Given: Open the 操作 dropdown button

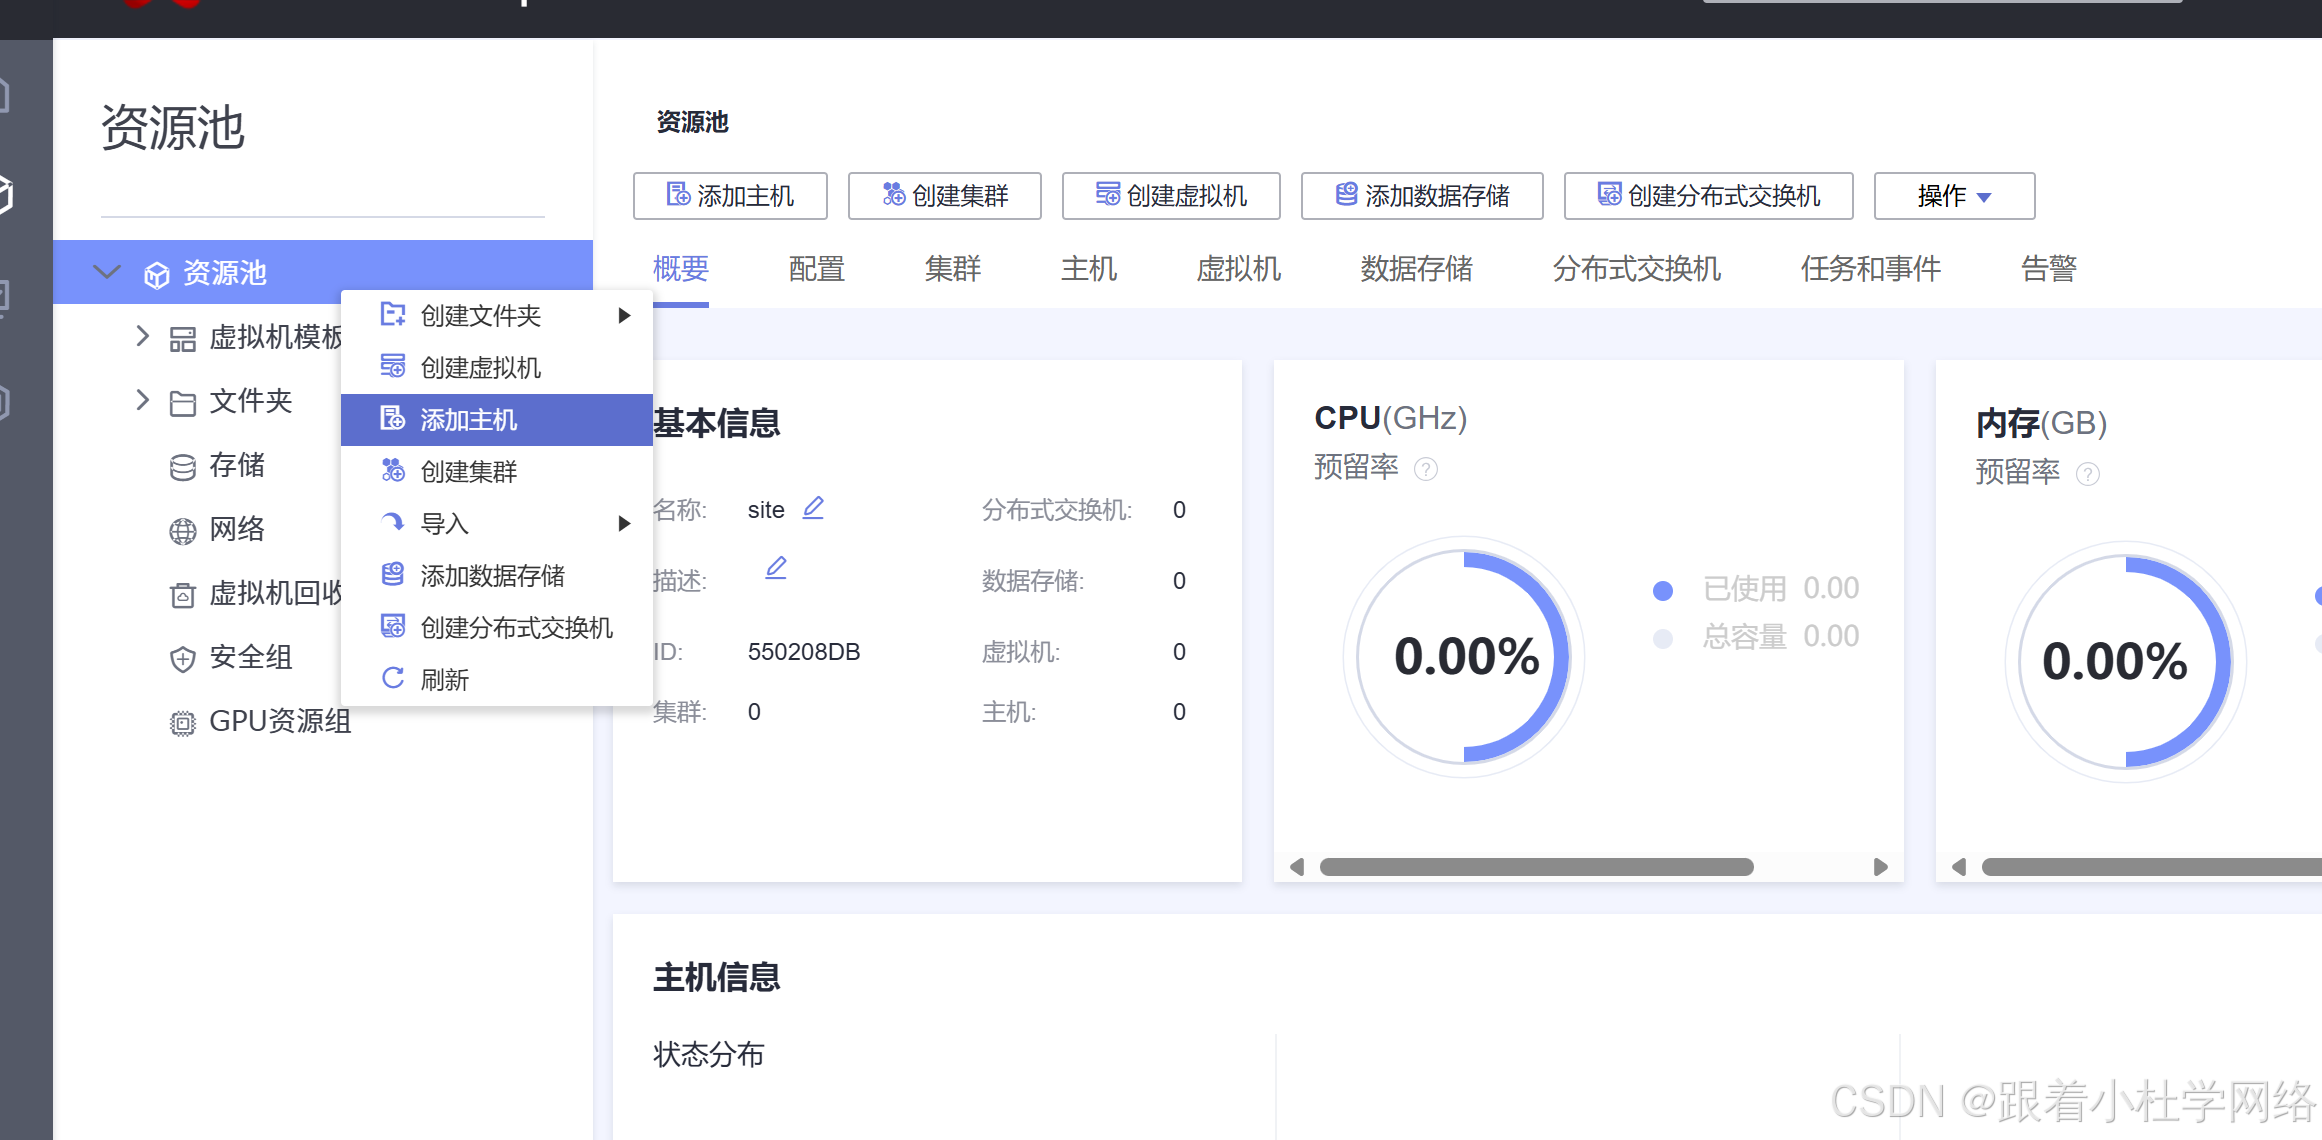Looking at the screenshot, I should tap(1953, 196).
